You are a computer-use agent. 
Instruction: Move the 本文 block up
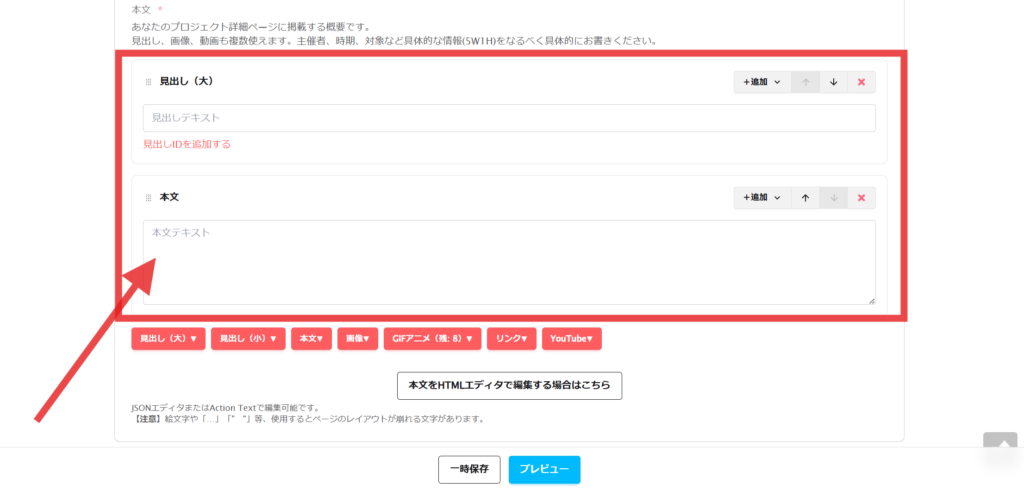[x=805, y=198]
